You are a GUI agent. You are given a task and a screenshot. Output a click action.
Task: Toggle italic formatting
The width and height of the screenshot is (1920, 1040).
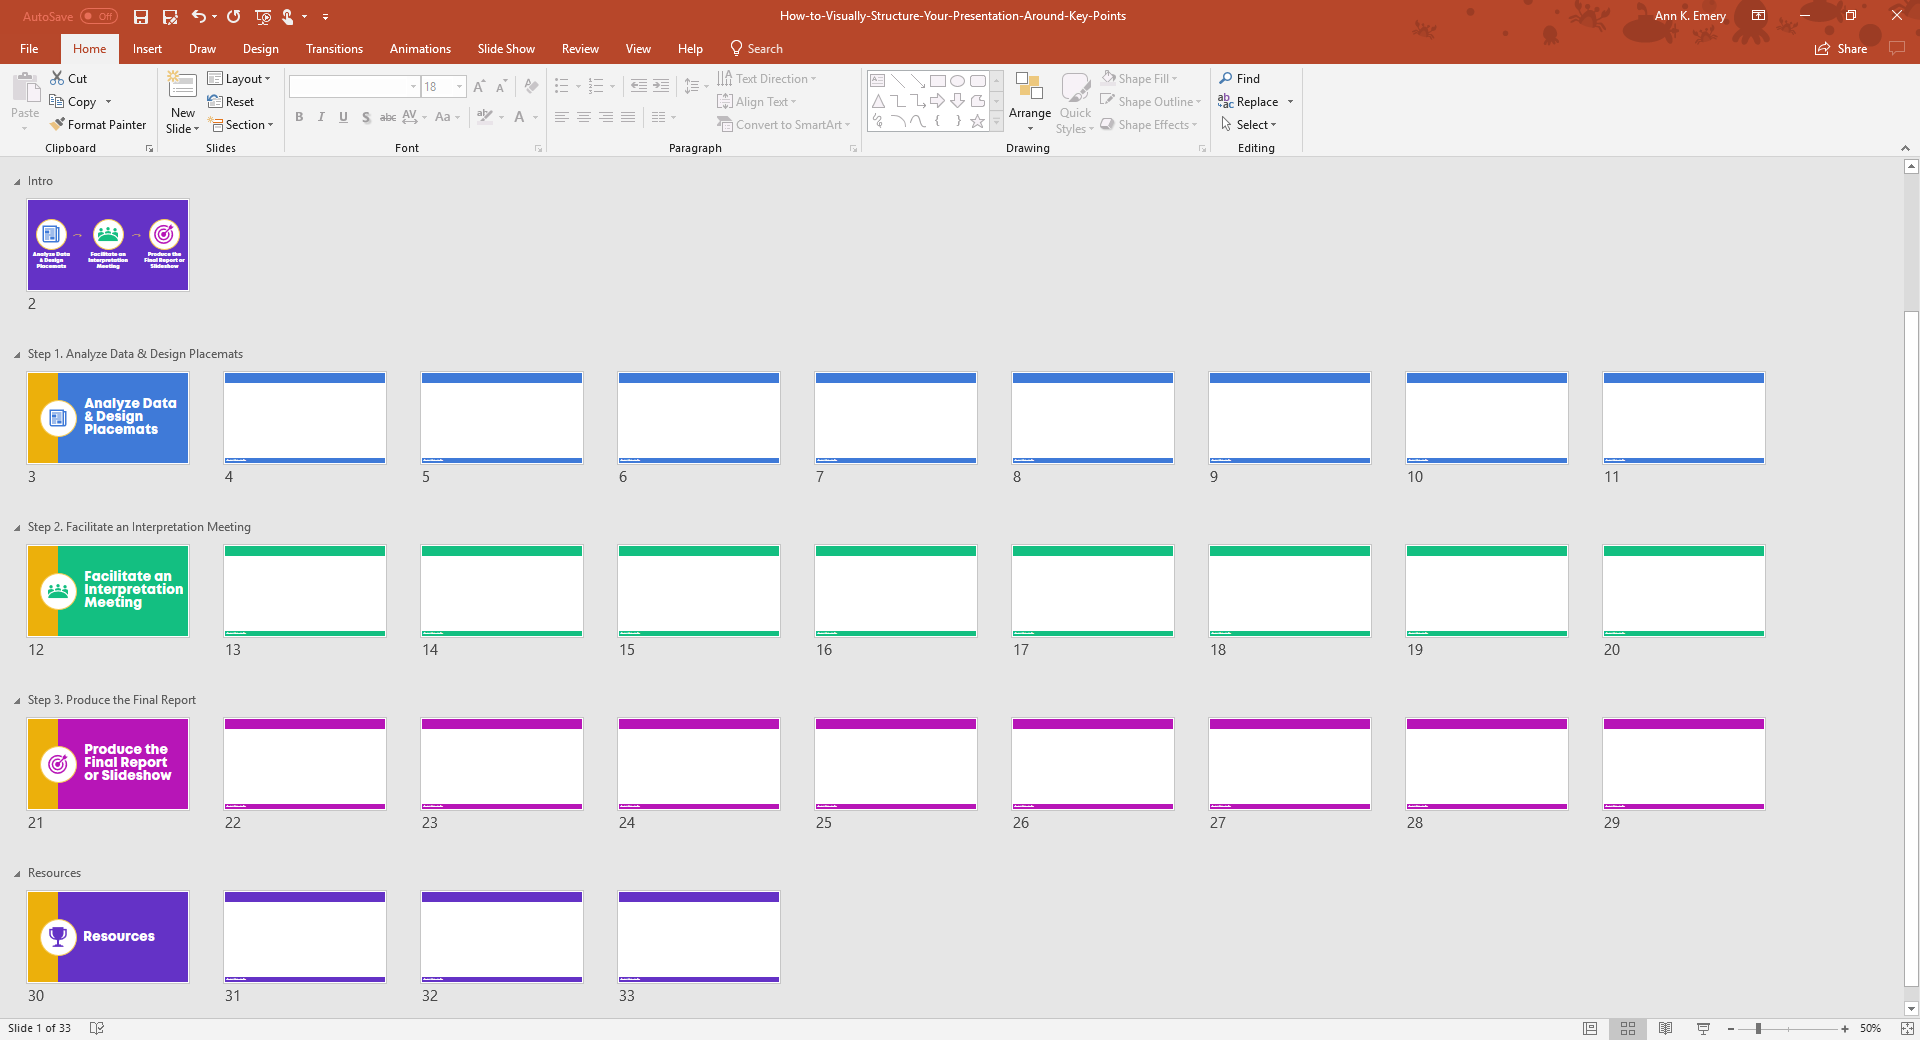(x=321, y=117)
